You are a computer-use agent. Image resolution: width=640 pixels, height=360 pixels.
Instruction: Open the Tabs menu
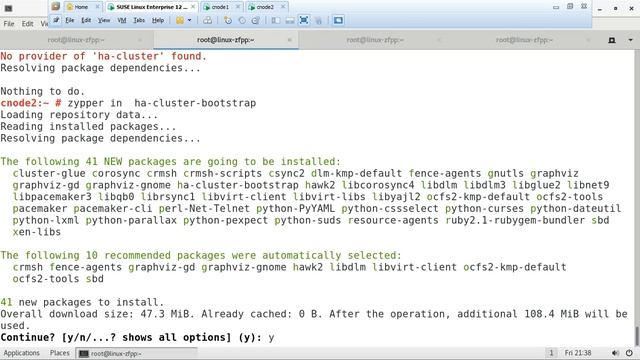click(139, 20)
